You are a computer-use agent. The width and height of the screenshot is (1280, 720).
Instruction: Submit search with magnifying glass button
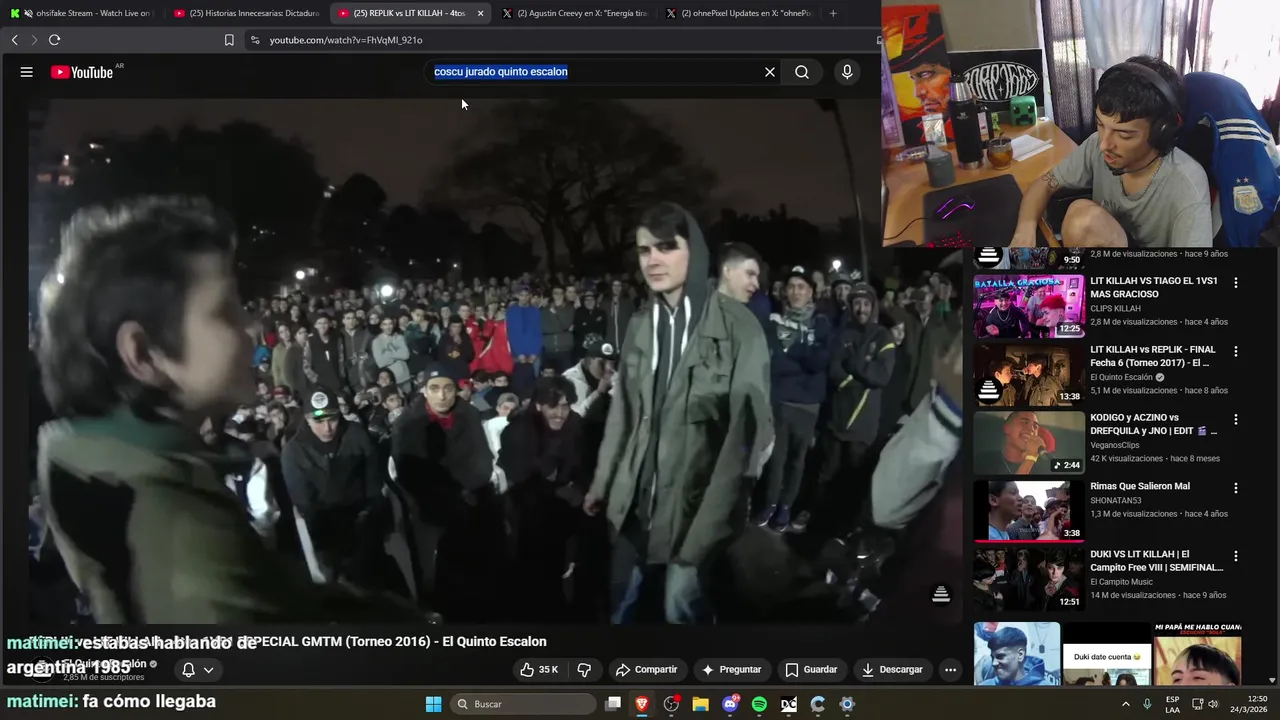pyautogui.click(x=802, y=72)
